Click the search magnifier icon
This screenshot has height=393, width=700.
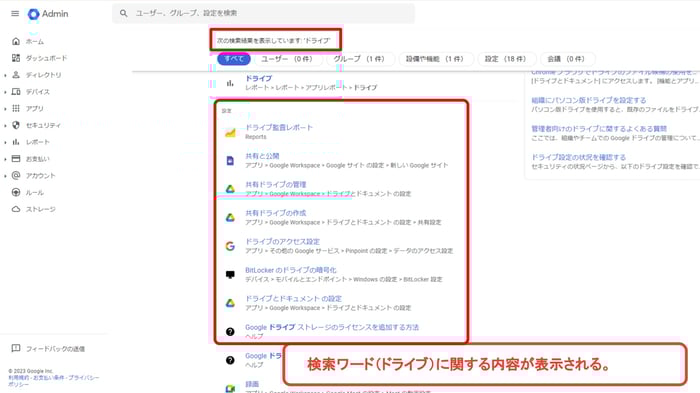point(124,13)
